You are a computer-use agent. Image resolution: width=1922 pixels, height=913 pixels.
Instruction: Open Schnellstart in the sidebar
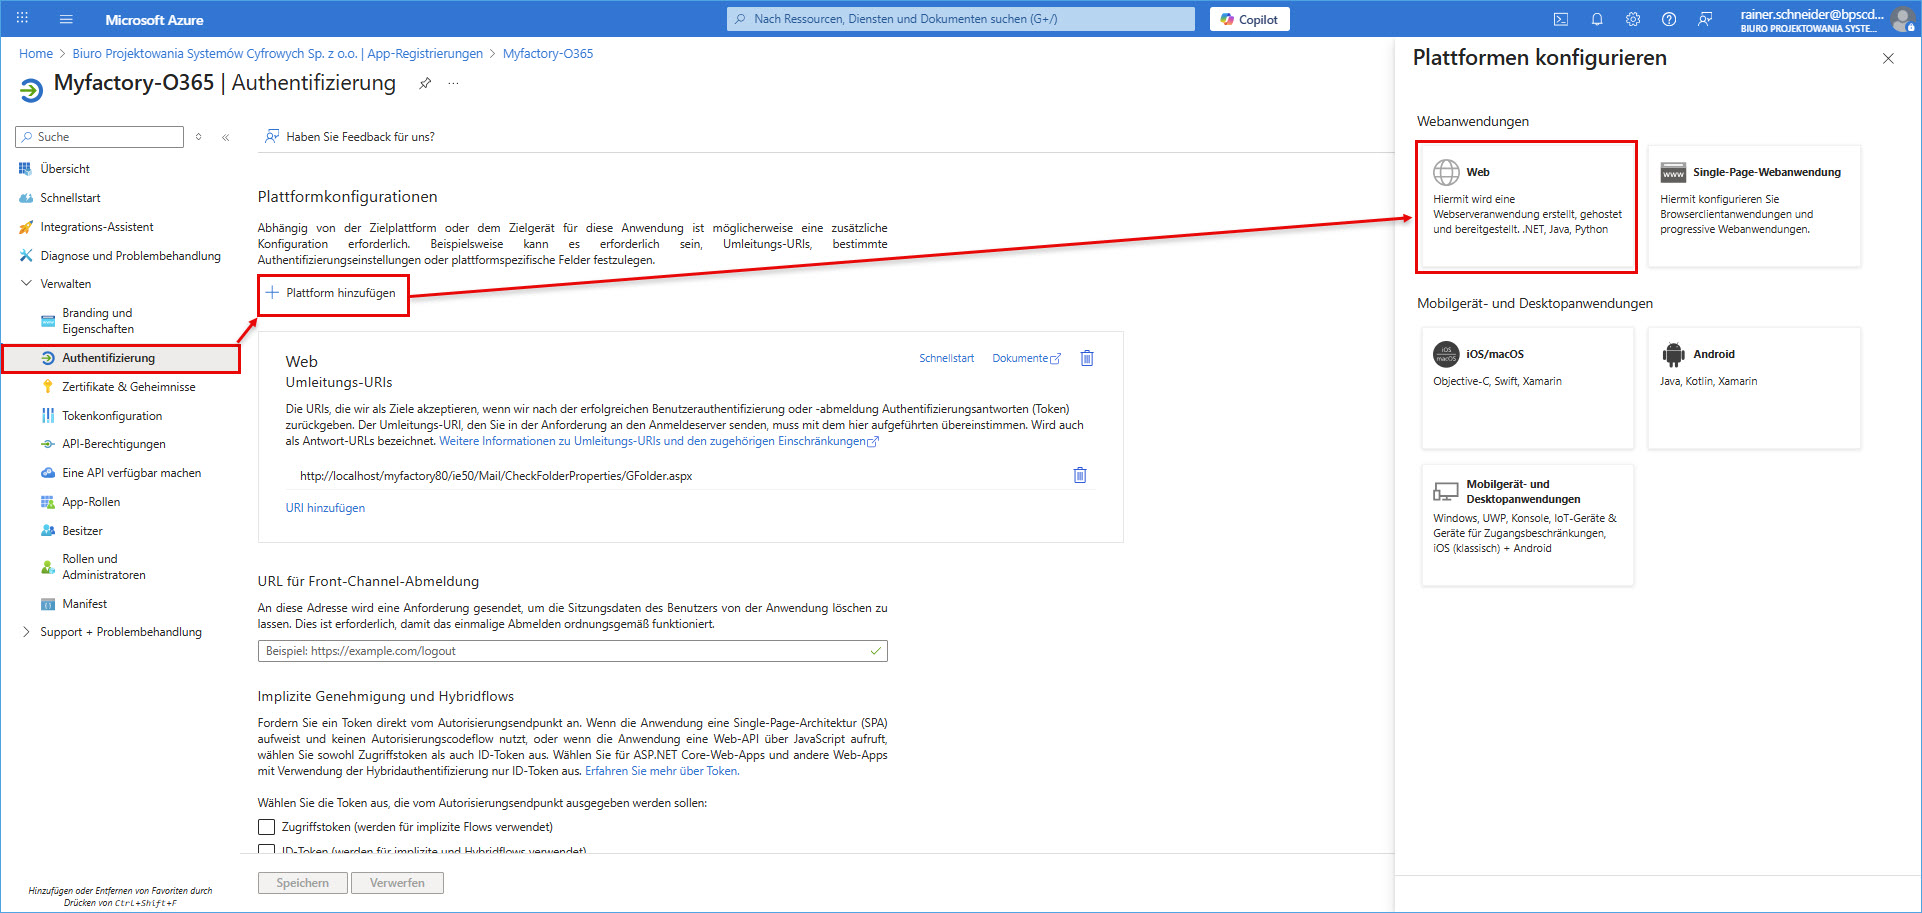[70, 198]
